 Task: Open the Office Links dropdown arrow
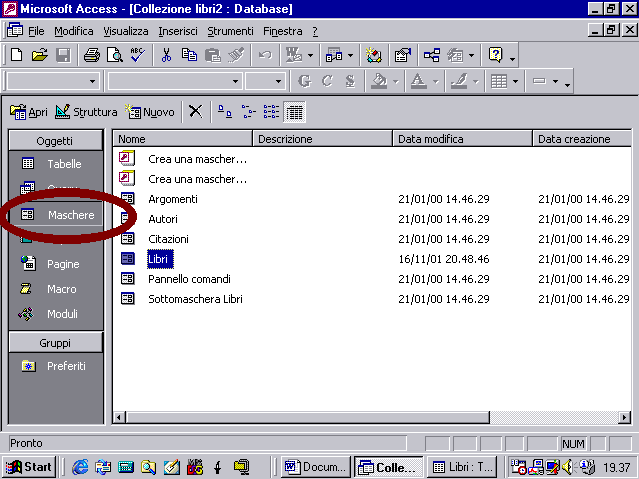tap(311, 55)
